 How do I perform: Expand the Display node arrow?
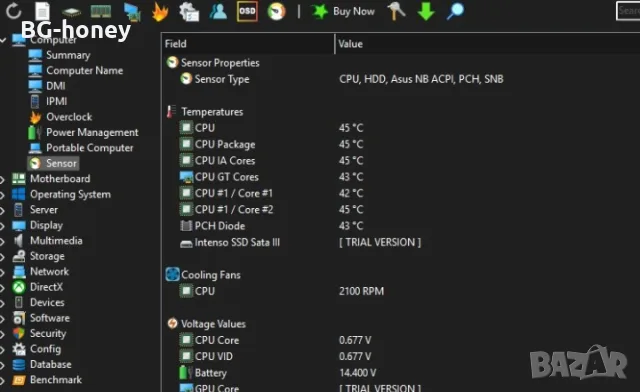point(3,226)
